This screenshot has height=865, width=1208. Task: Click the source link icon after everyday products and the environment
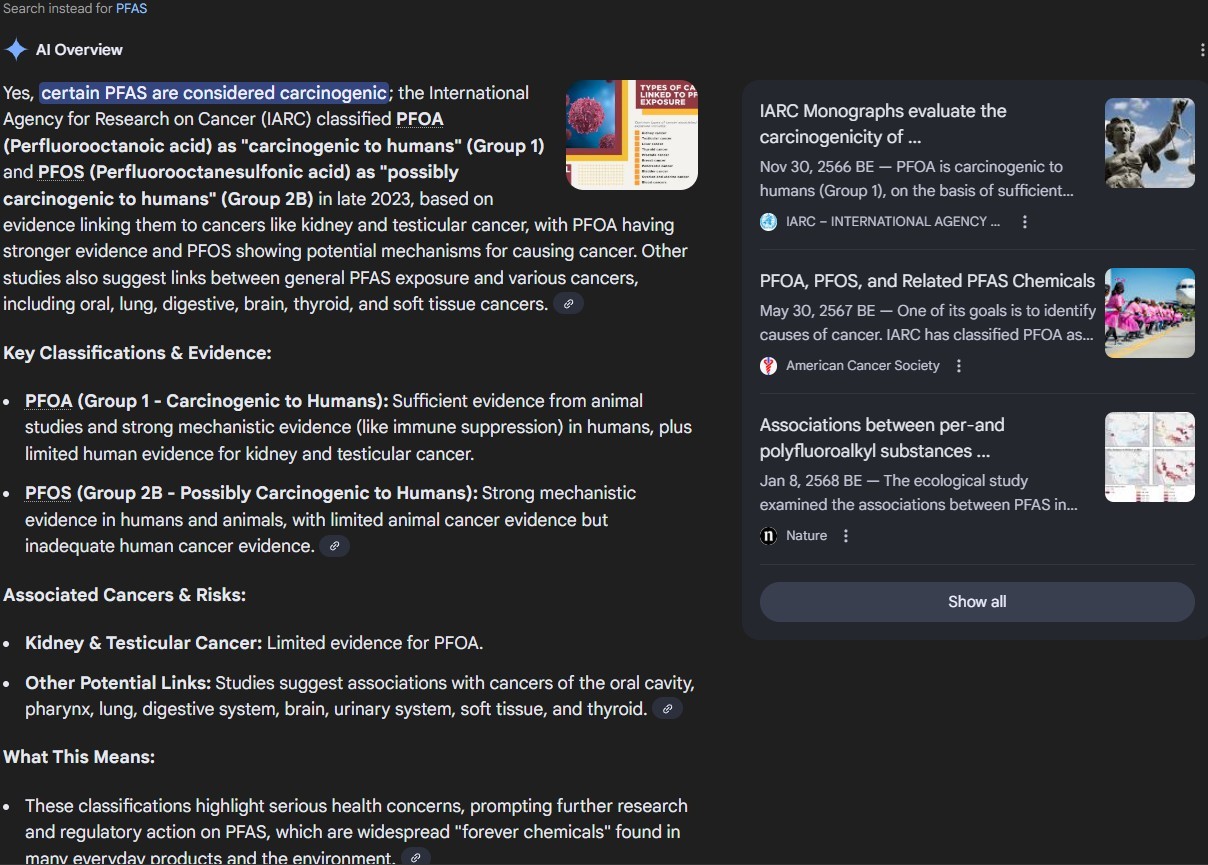(x=416, y=857)
